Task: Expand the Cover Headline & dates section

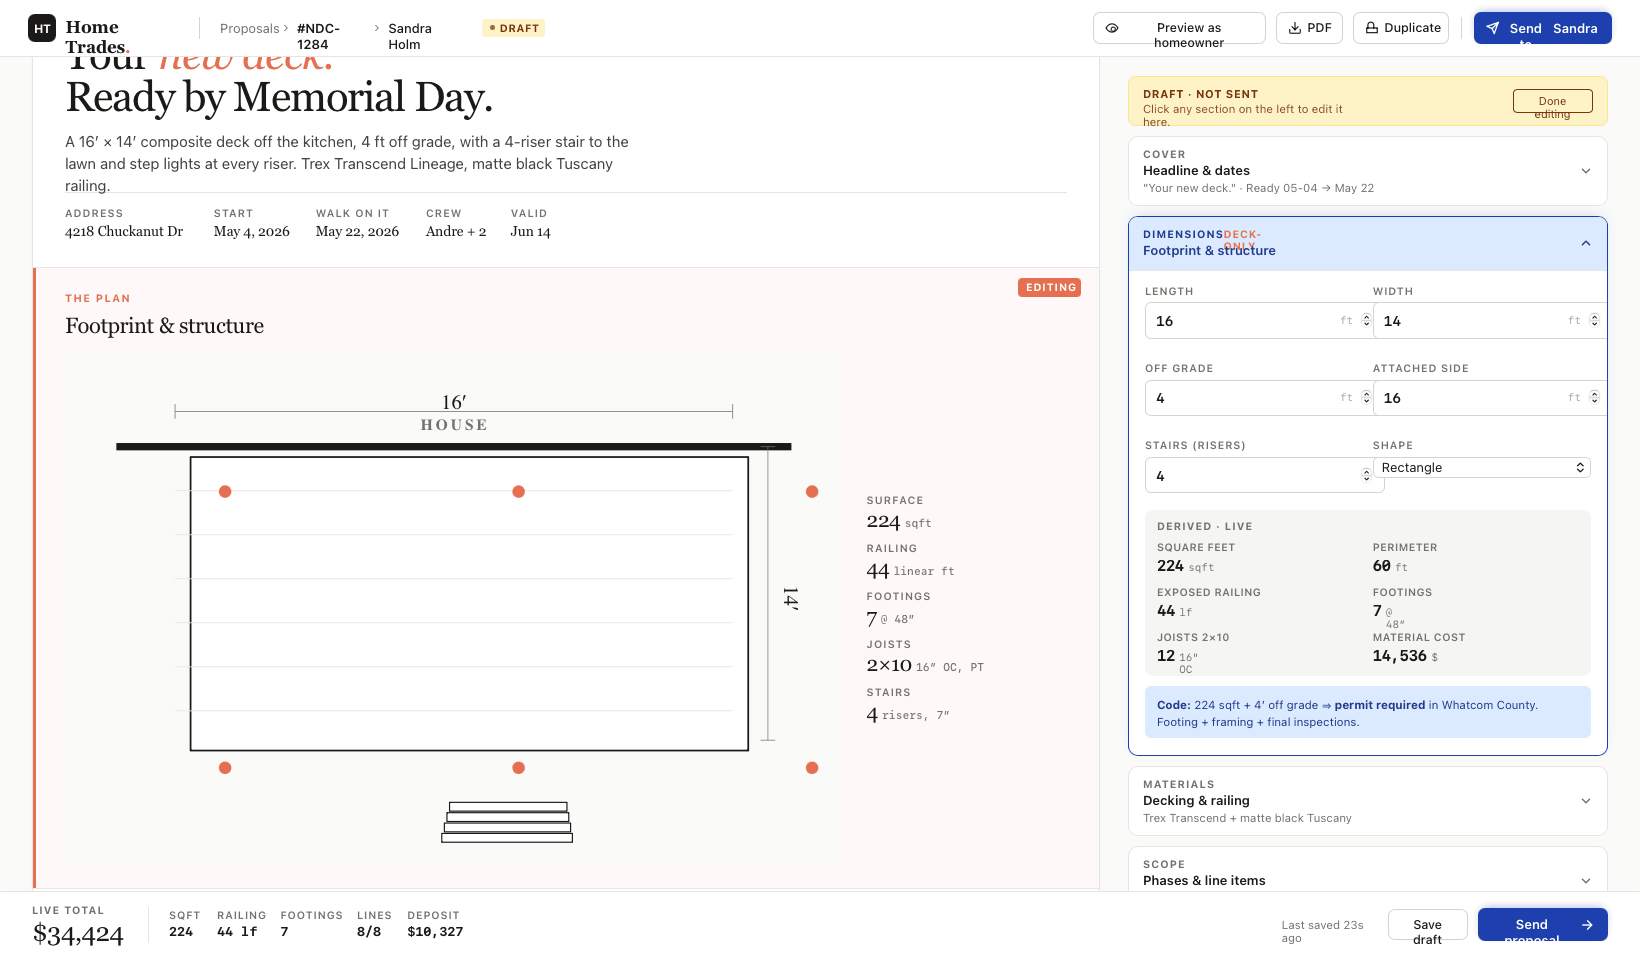Action: point(1367,171)
